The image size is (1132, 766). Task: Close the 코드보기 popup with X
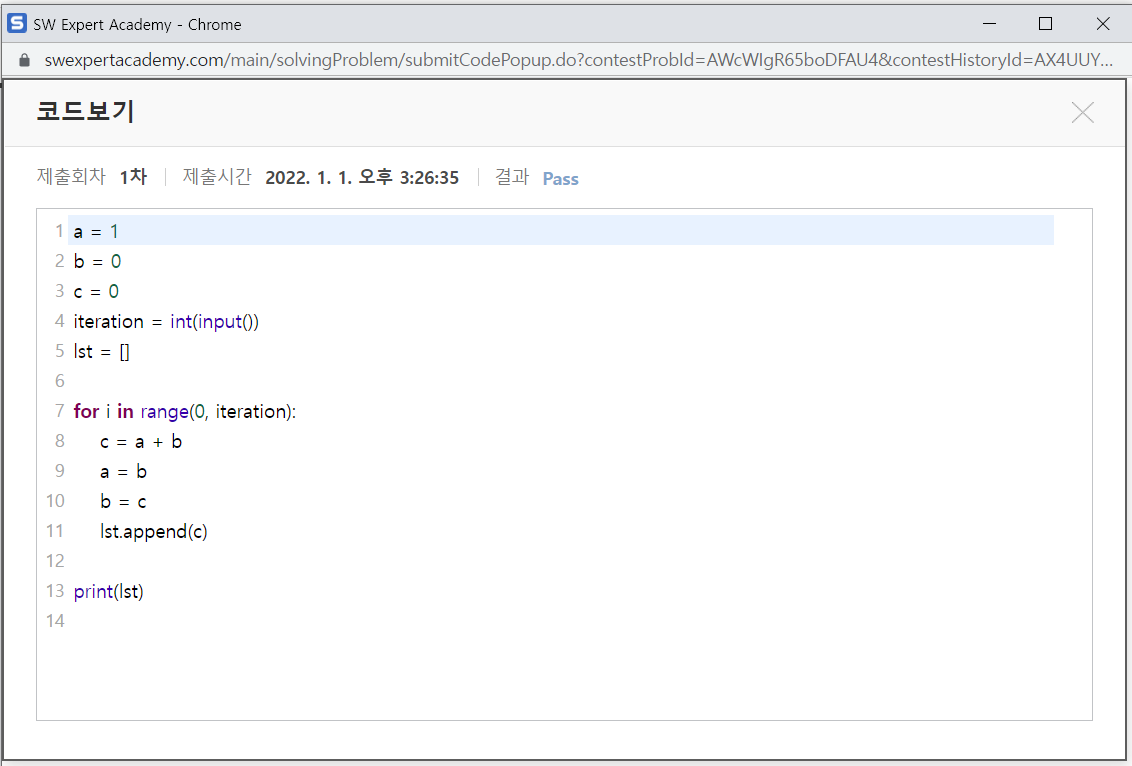(1082, 113)
